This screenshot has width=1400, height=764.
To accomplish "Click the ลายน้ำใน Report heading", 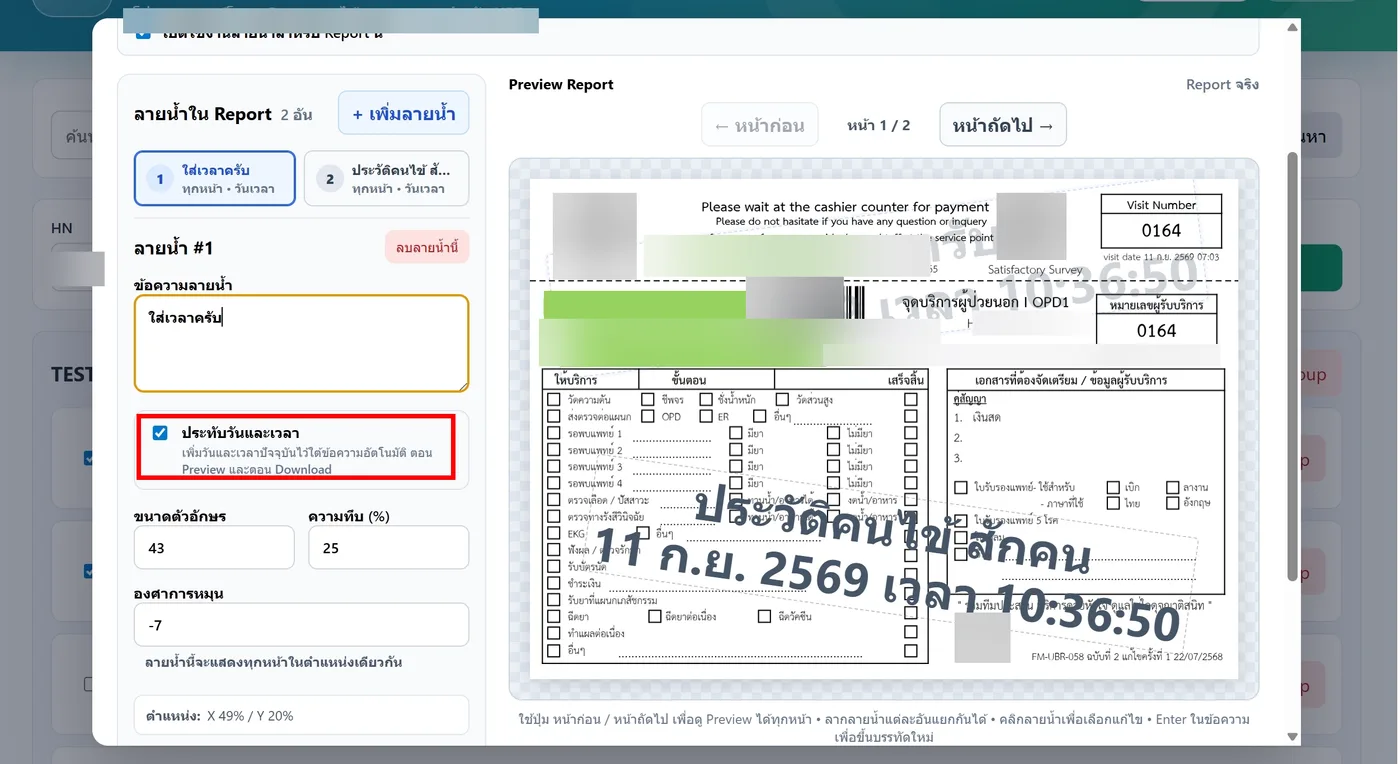I will point(203,114).
